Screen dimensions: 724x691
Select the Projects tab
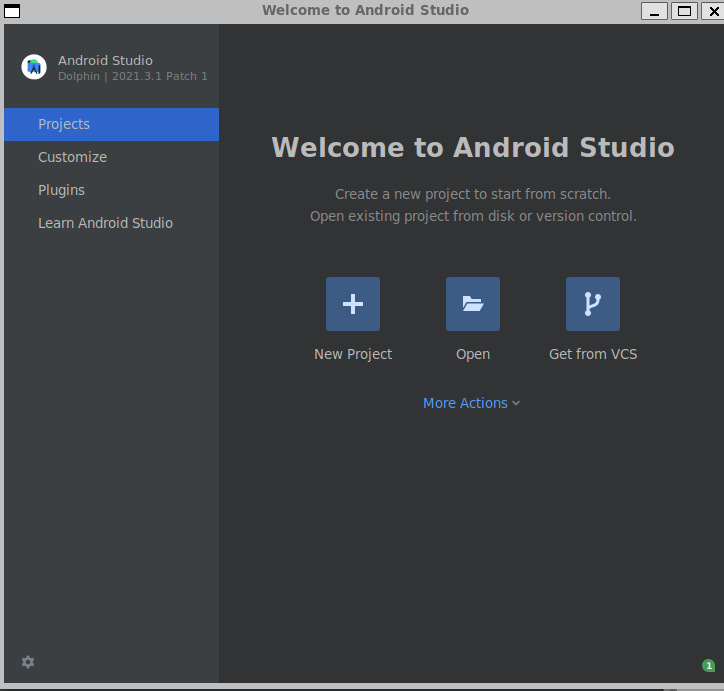[x=111, y=124]
